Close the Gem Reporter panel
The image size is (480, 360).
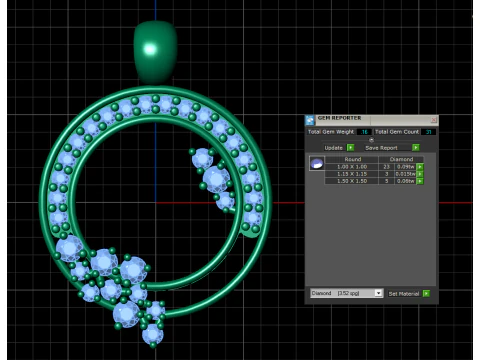[434, 120]
